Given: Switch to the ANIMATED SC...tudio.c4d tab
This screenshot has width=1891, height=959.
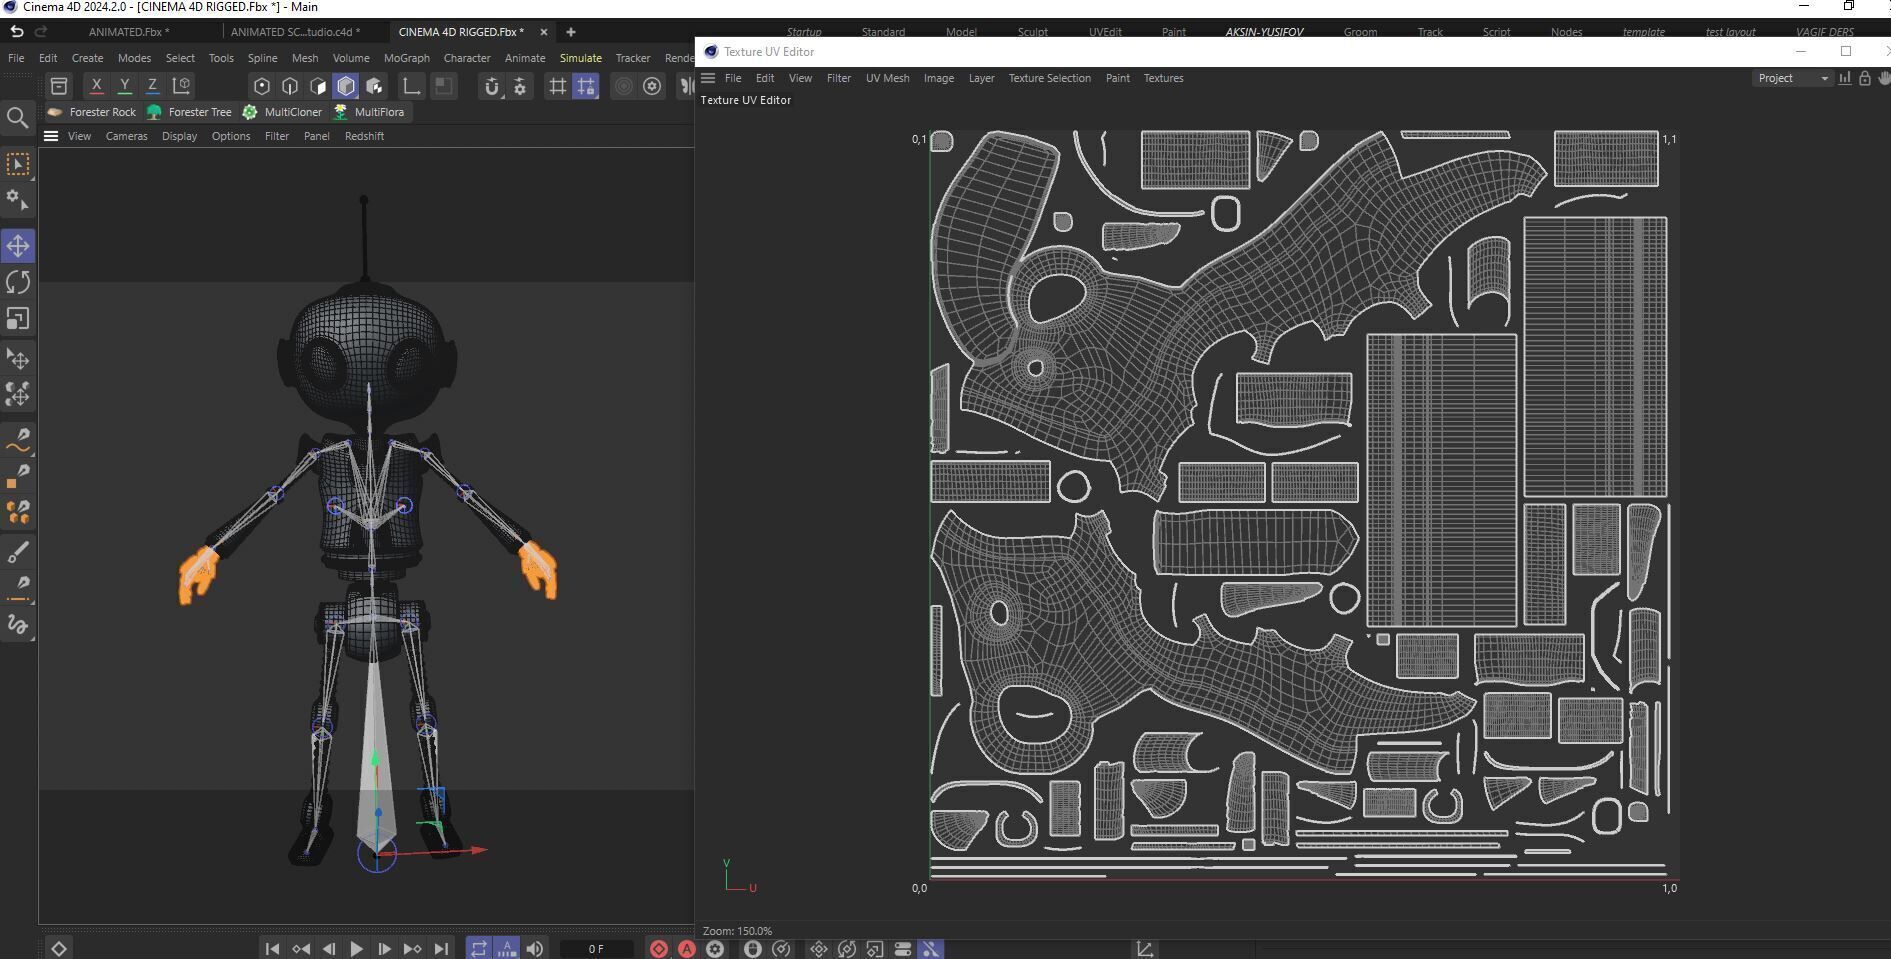Looking at the screenshot, I should (x=295, y=32).
